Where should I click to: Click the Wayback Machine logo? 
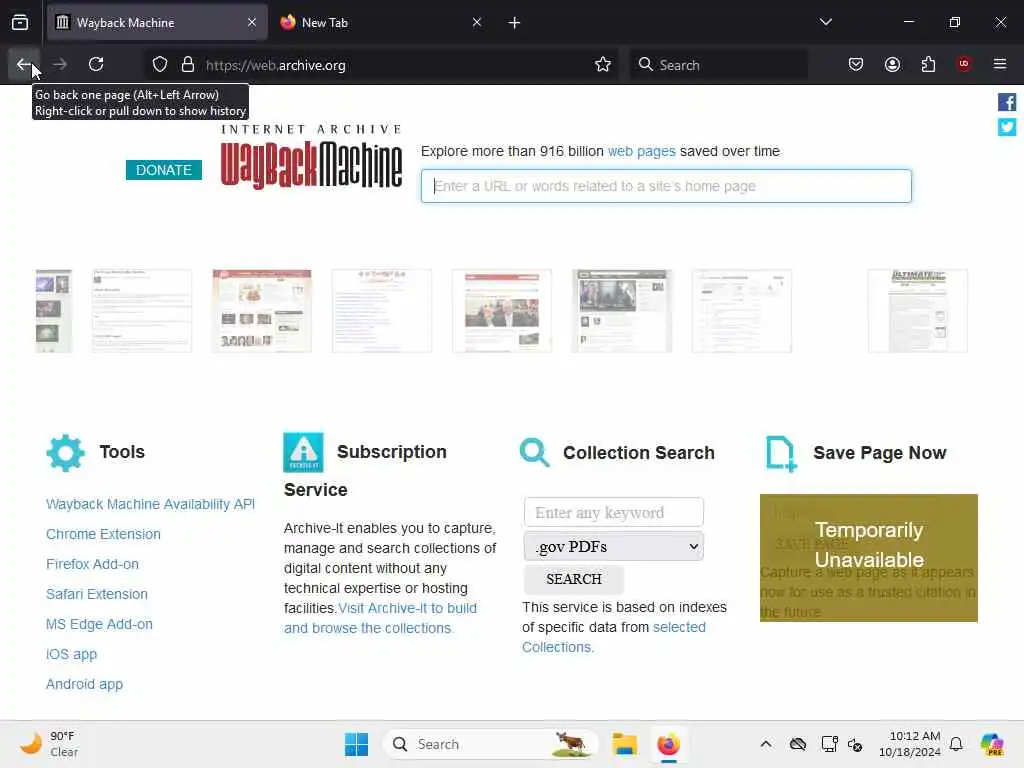(x=312, y=157)
